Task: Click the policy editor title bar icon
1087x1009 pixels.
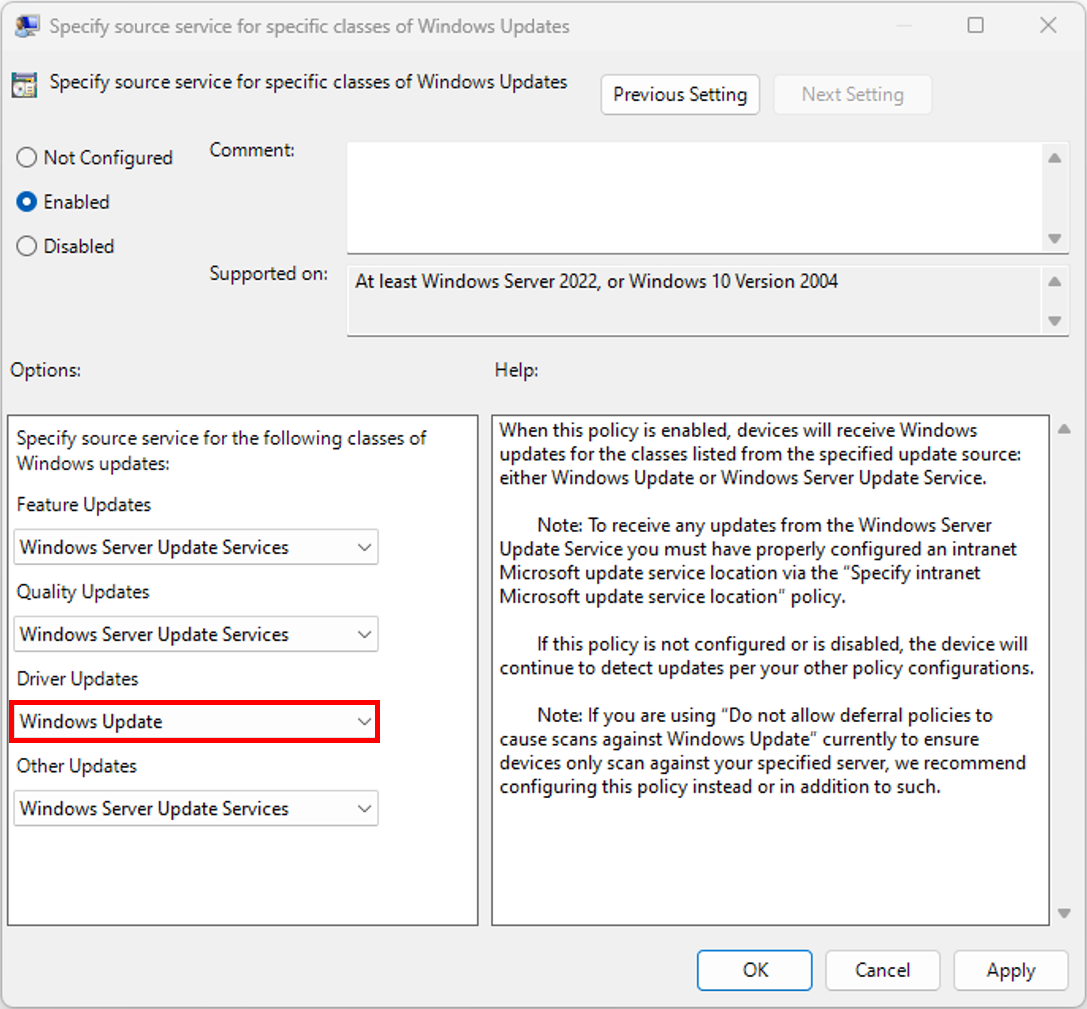Action: [26, 26]
